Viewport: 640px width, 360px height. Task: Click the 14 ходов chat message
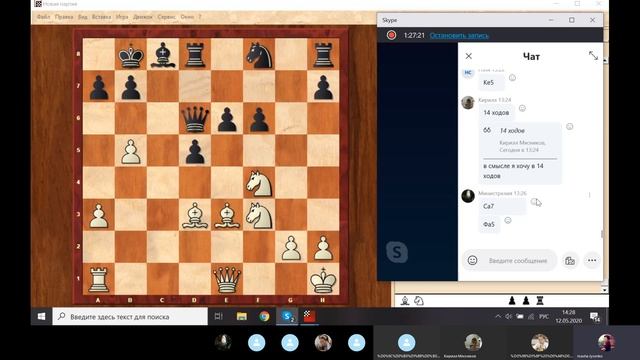(496, 112)
